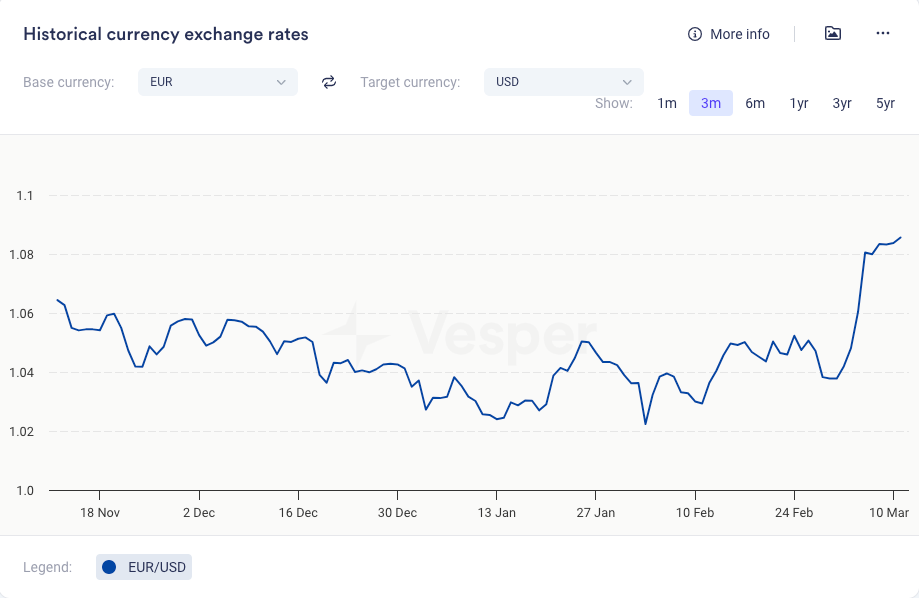Click the chevron in the base currency box
This screenshot has width=919, height=598.
click(281, 82)
